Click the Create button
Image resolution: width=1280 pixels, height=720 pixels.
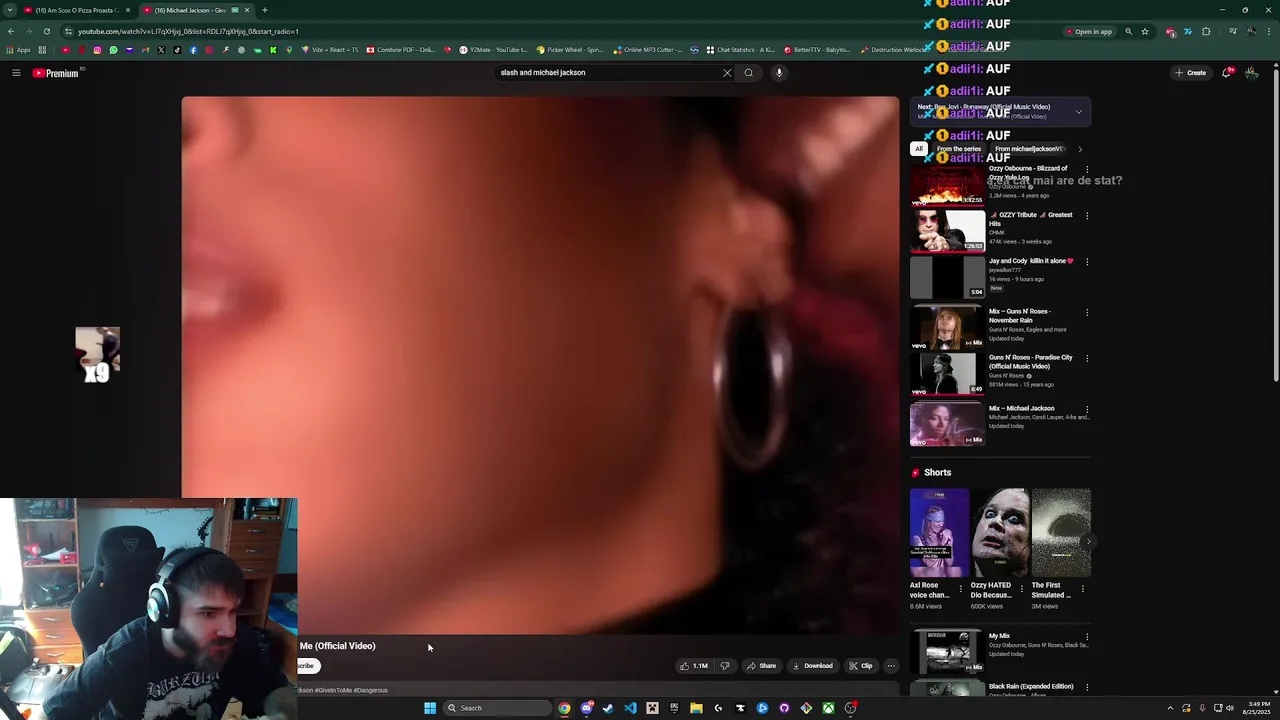pos(1190,73)
